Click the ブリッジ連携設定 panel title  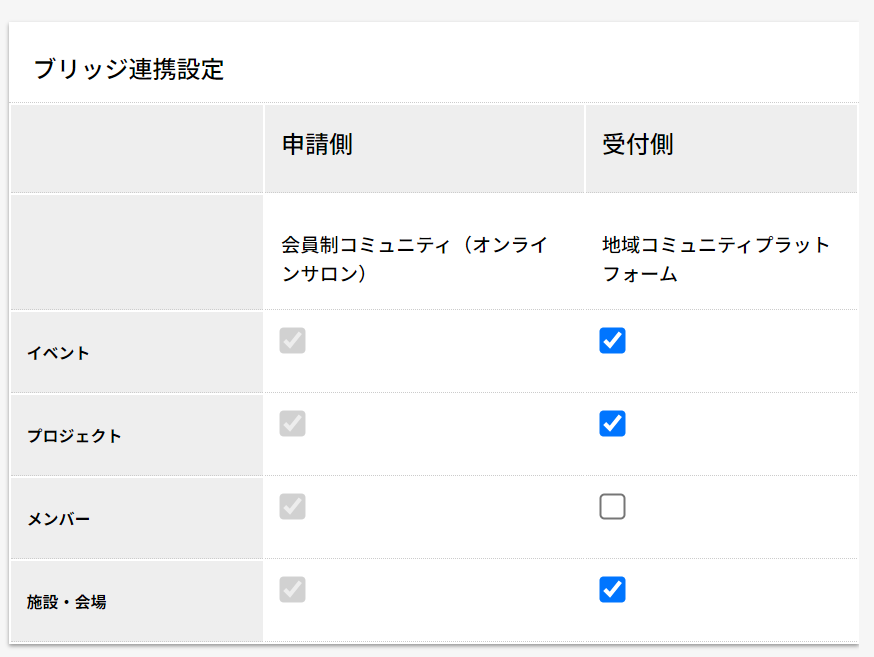tap(129, 69)
